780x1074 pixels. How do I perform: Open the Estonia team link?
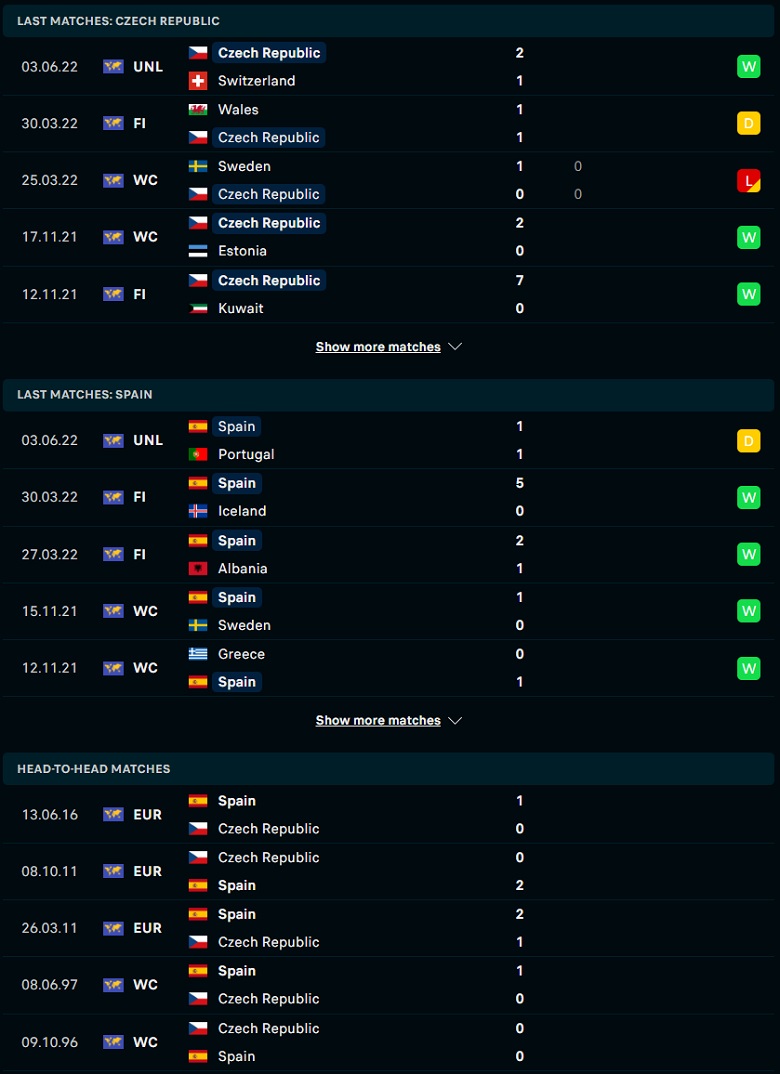[242, 251]
